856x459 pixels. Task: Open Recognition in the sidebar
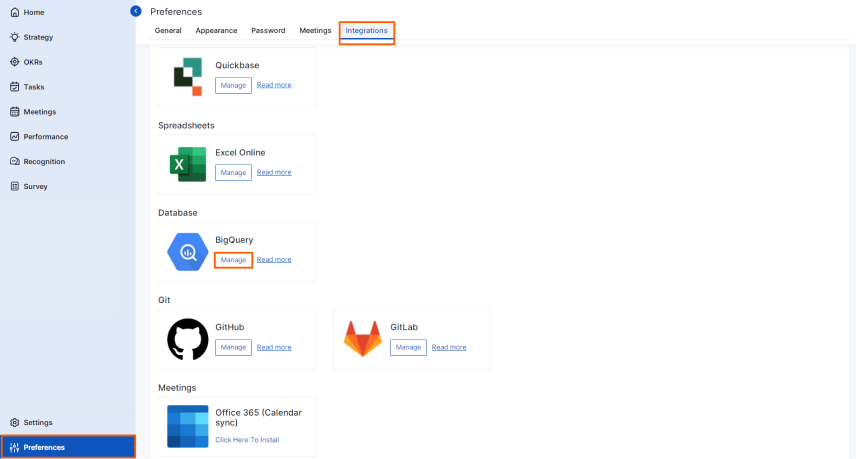44,161
